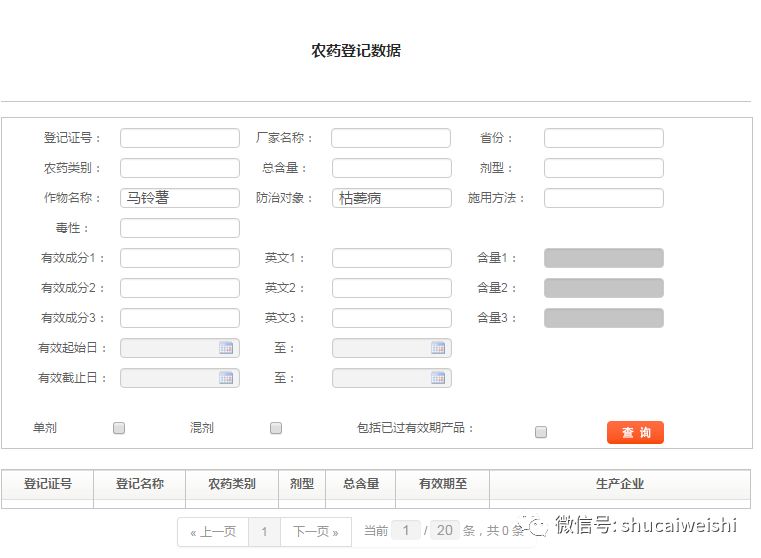Click the current page number input box

[x=406, y=531]
